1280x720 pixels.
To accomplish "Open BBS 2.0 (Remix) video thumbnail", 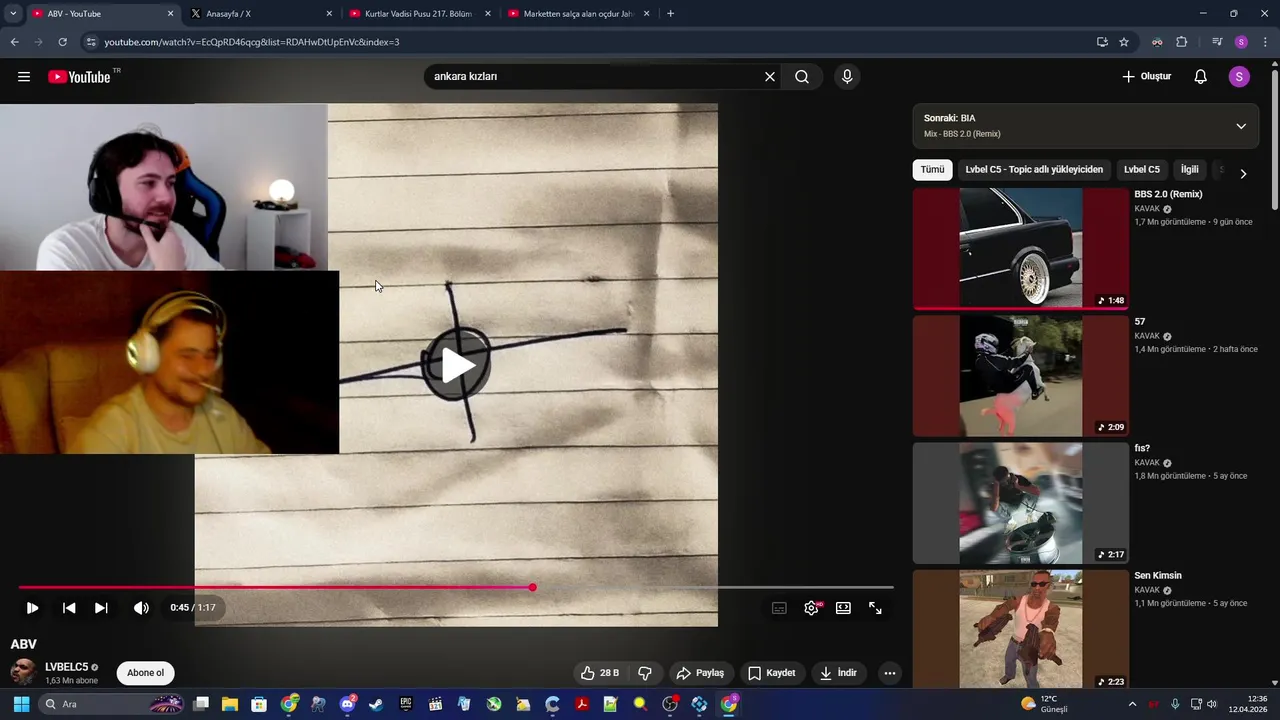I will pyautogui.click(x=1020, y=248).
